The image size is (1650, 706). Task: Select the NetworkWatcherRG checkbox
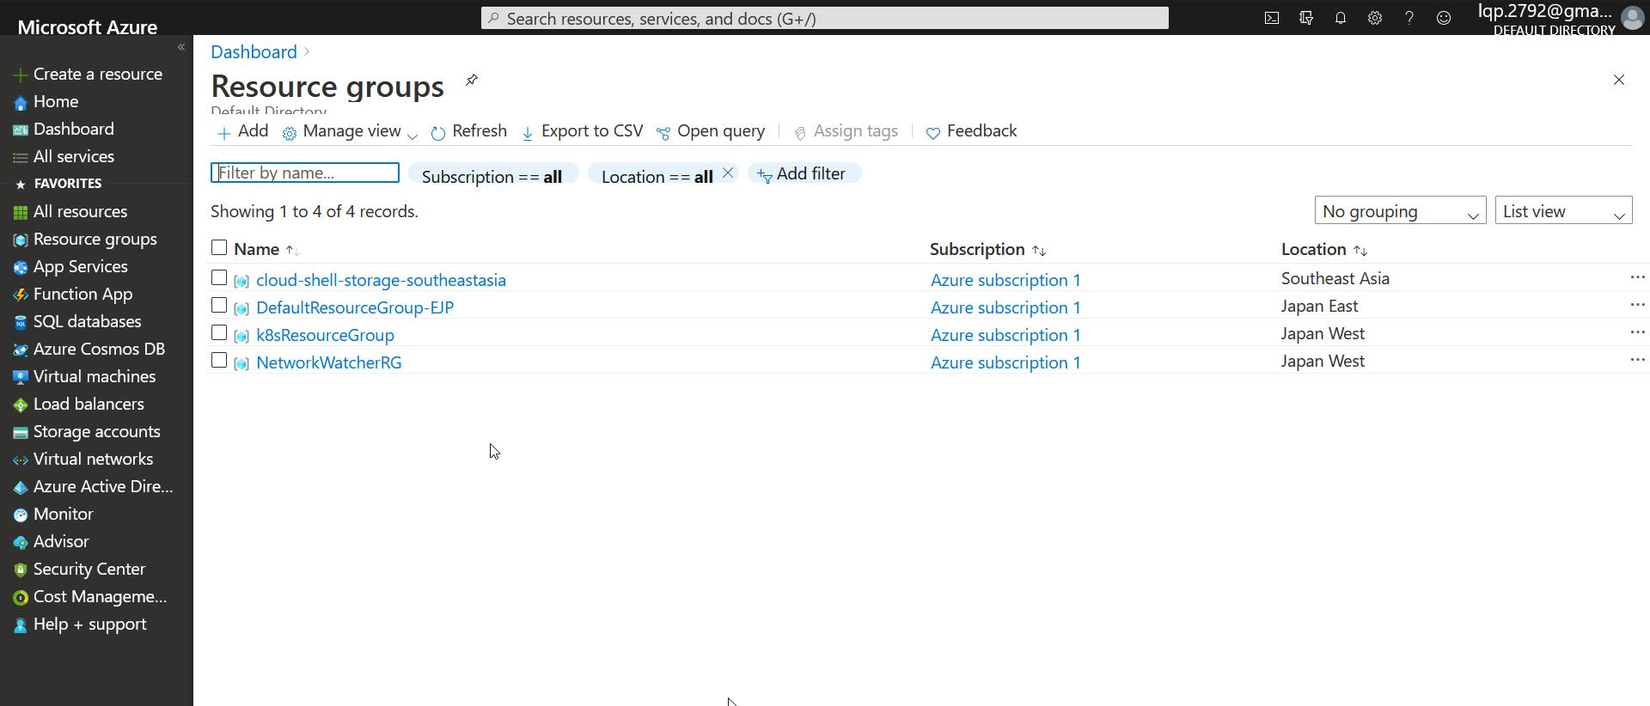click(x=219, y=360)
